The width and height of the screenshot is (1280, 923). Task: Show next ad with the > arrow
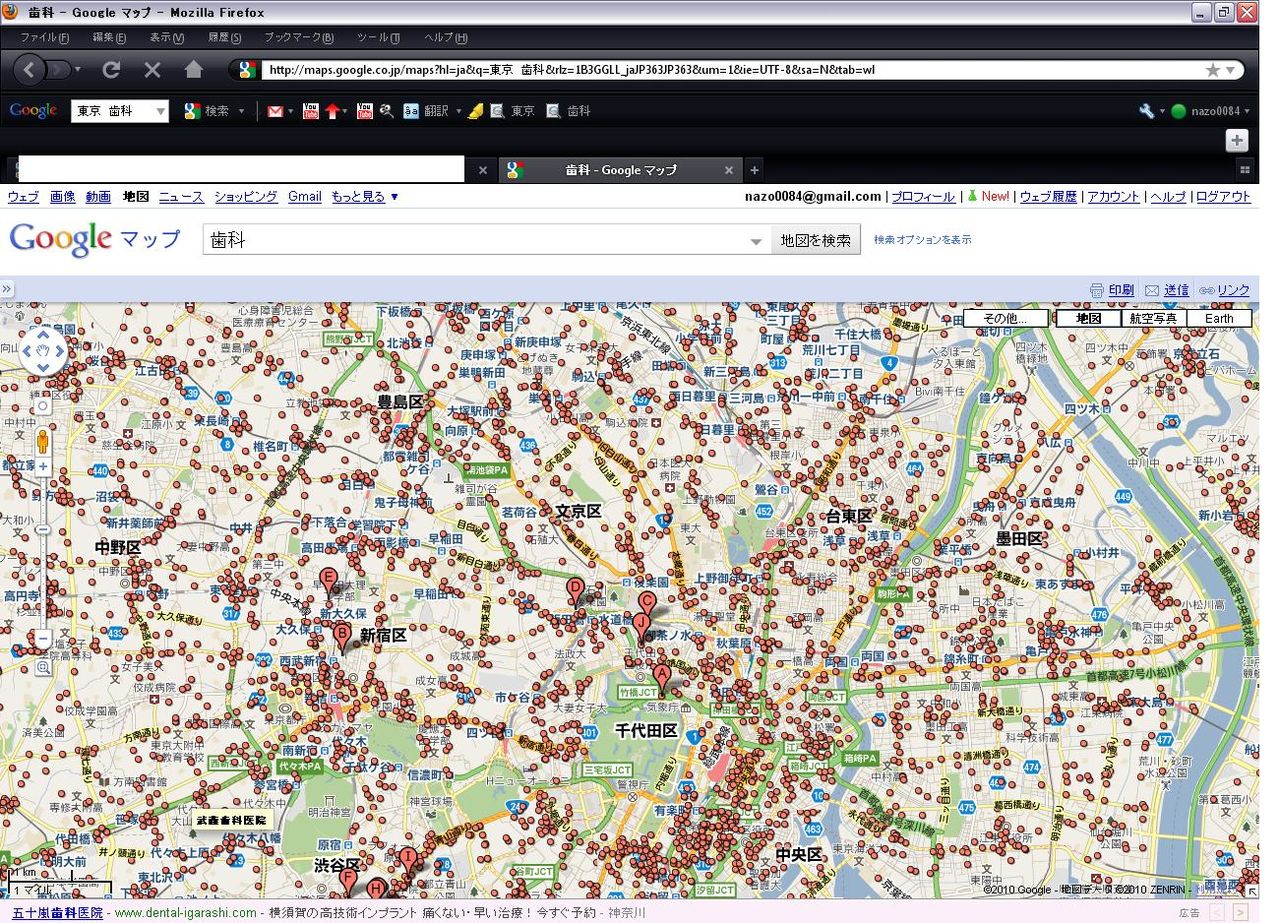1240,912
